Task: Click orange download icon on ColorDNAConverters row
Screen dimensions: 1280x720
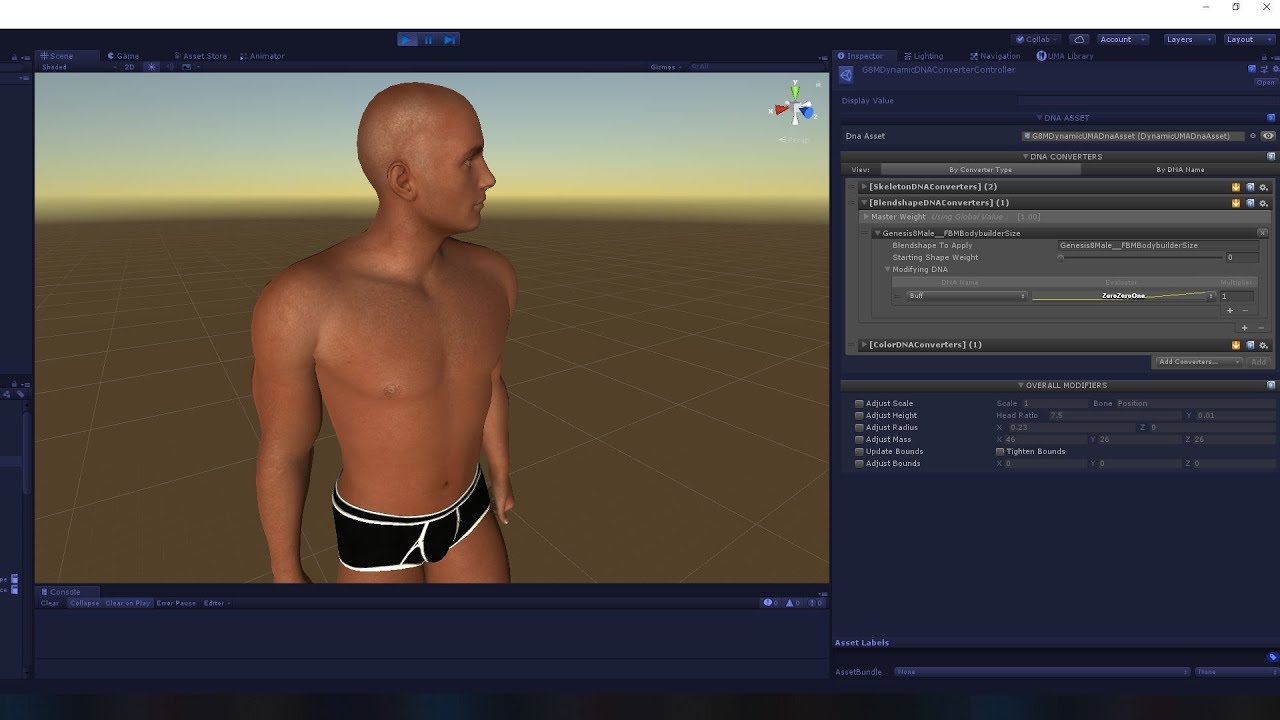Action: click(1236, 345)
